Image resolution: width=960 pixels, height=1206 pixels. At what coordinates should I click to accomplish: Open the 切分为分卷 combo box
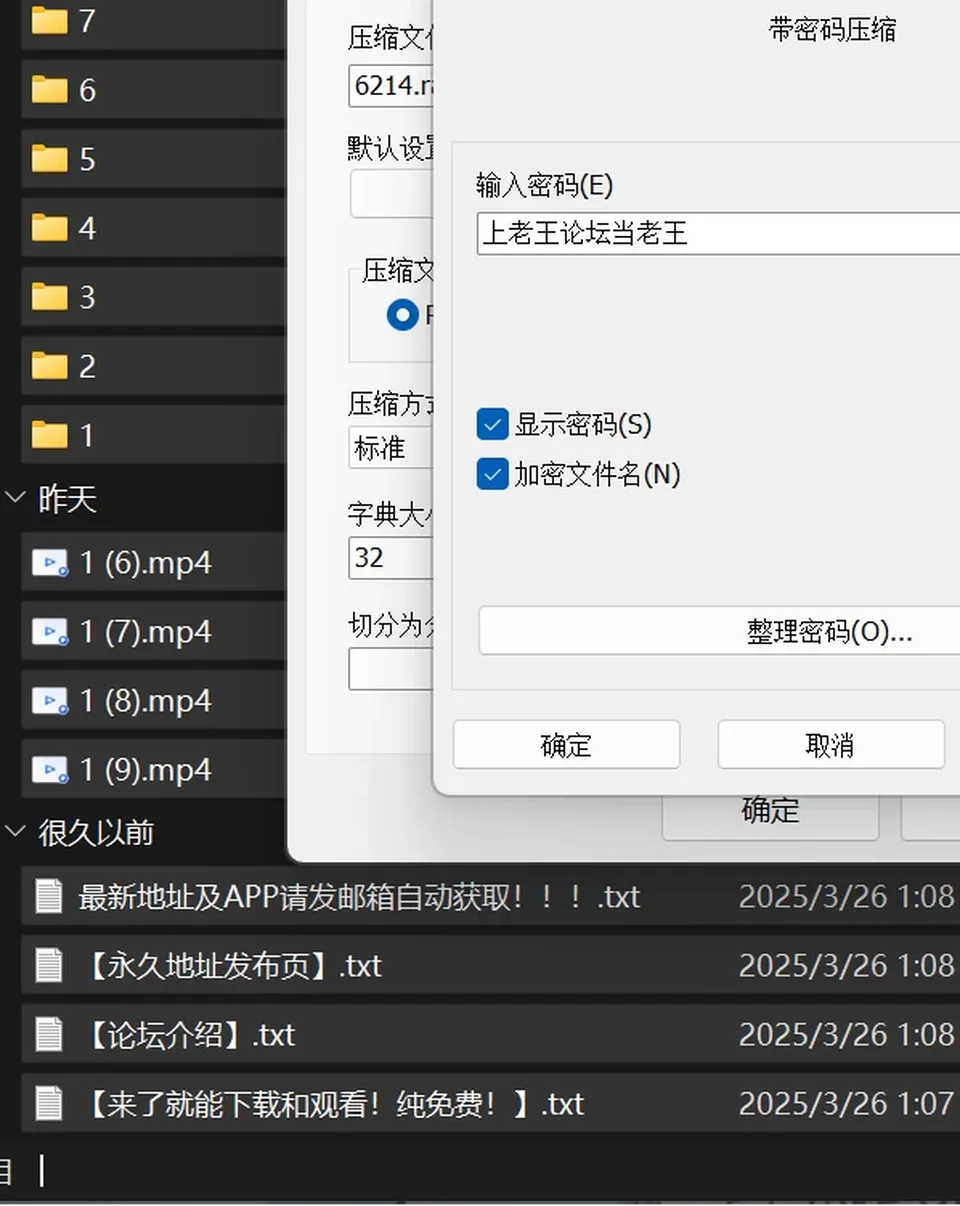click(x=391, y=669)
